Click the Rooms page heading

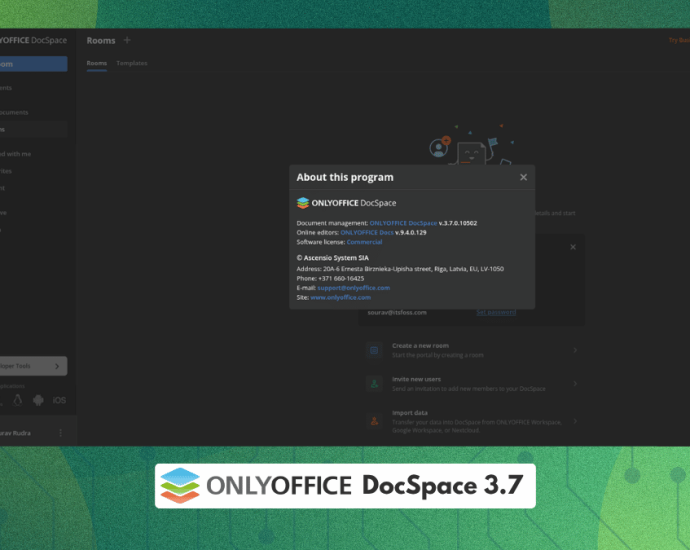(101, 40)
